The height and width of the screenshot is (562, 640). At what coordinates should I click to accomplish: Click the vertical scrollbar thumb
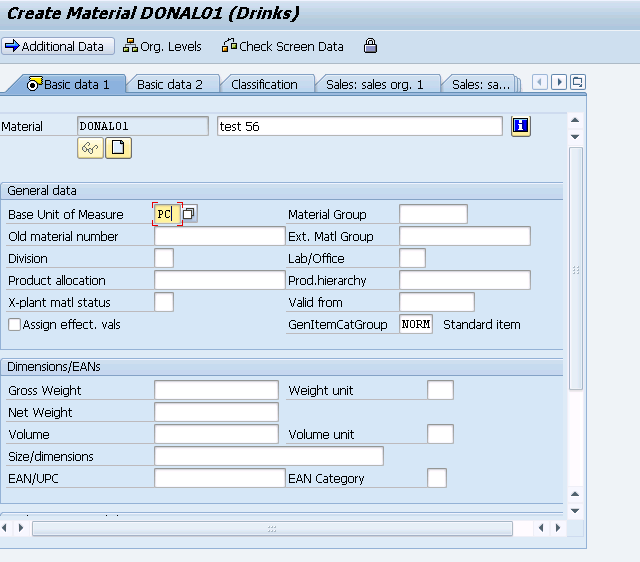pos(576,269)
